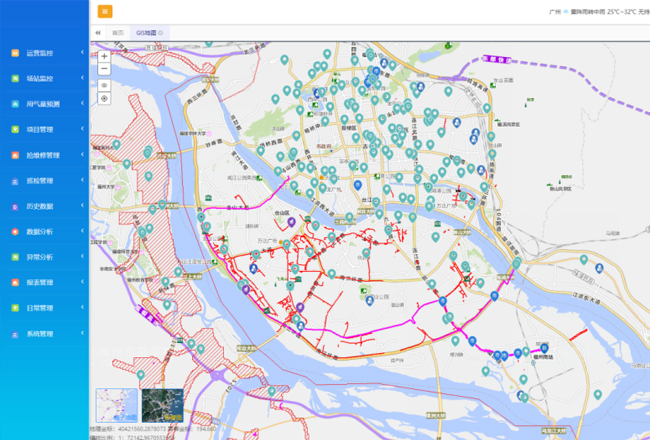650x440 pixels.
Task: Click the orange hamburger menu button
Action: pyautogui.click(x=105, y=12)
